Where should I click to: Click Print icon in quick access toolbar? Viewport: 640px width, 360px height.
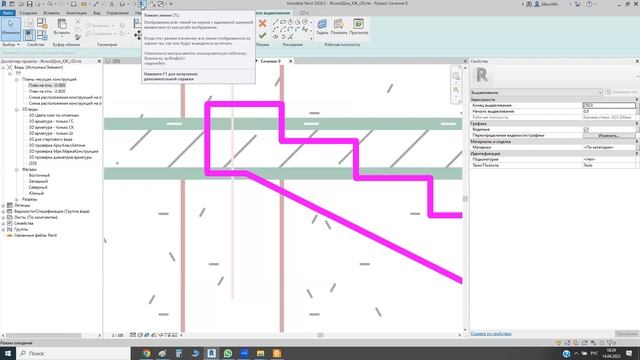[73, 4]
